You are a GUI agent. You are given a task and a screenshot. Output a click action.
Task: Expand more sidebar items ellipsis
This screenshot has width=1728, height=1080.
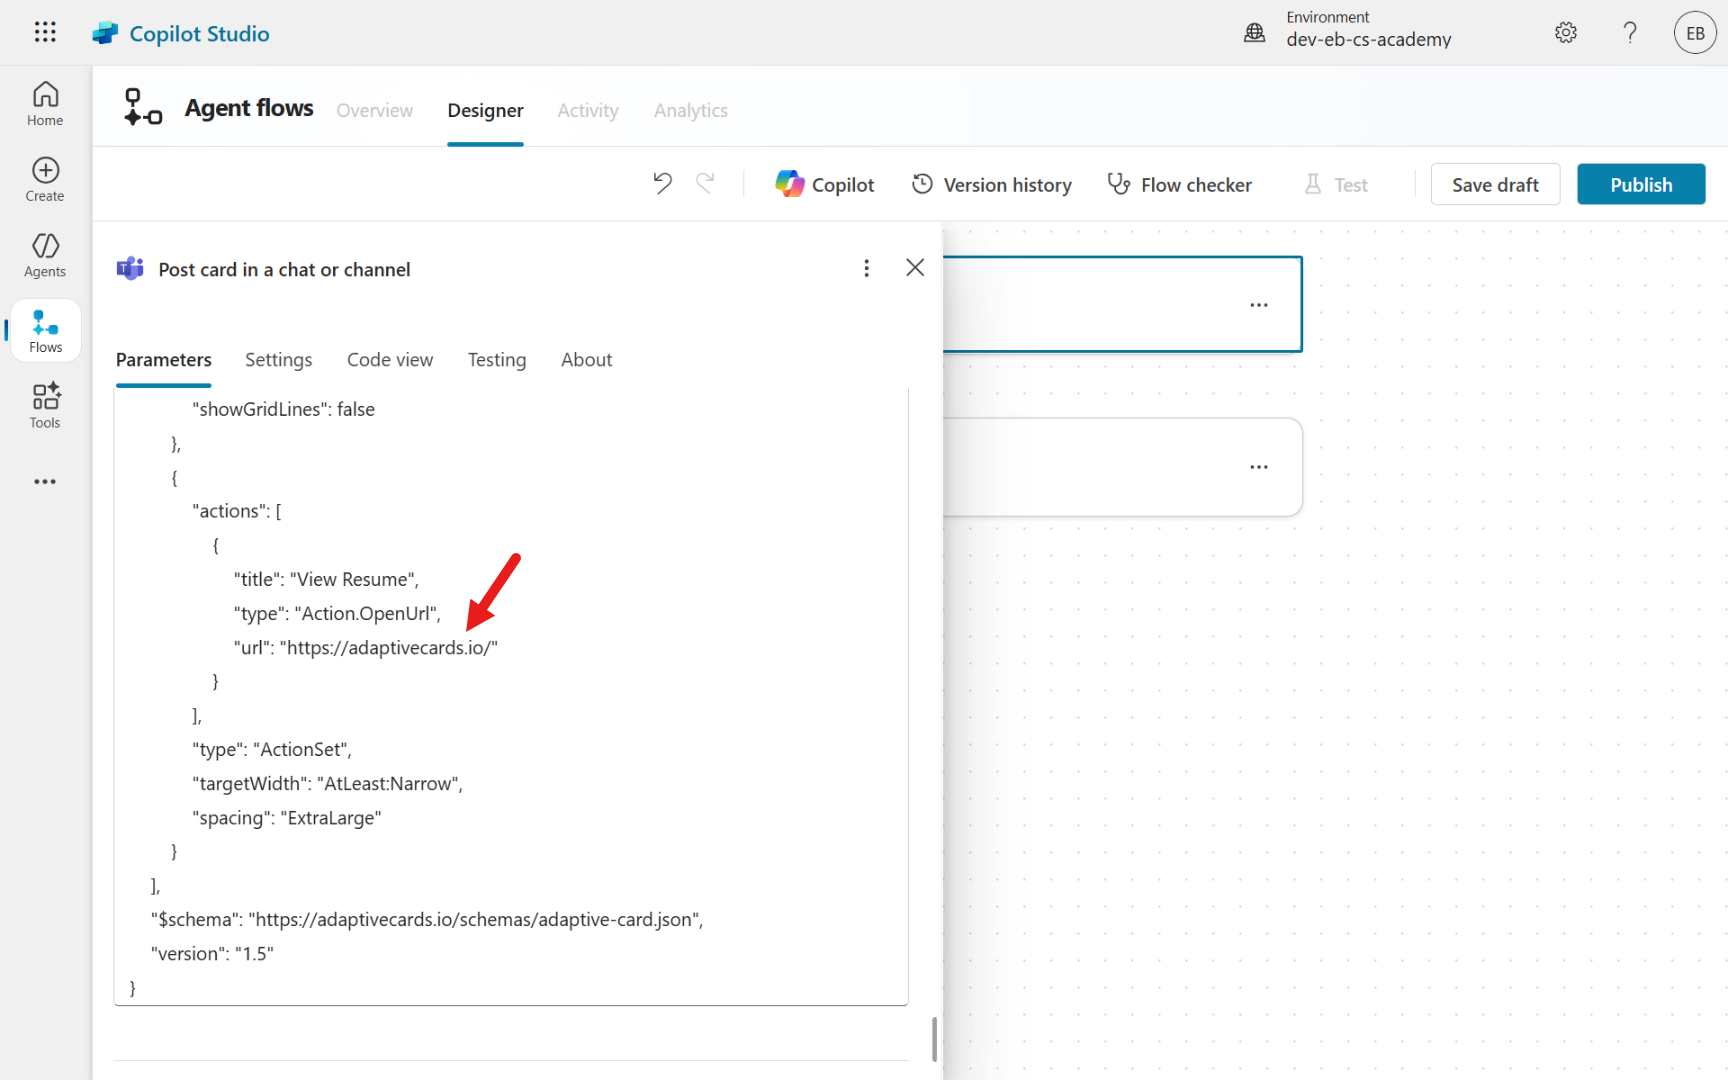[x=45, y=482]
